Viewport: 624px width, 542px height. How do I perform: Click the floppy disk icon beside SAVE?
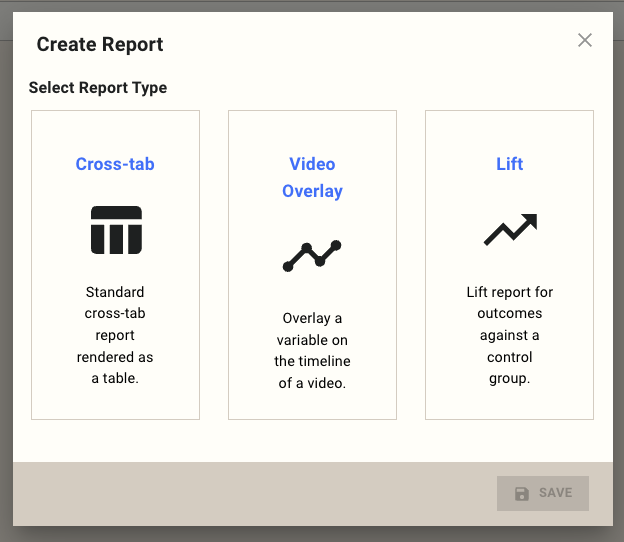(x=521, y=493)
